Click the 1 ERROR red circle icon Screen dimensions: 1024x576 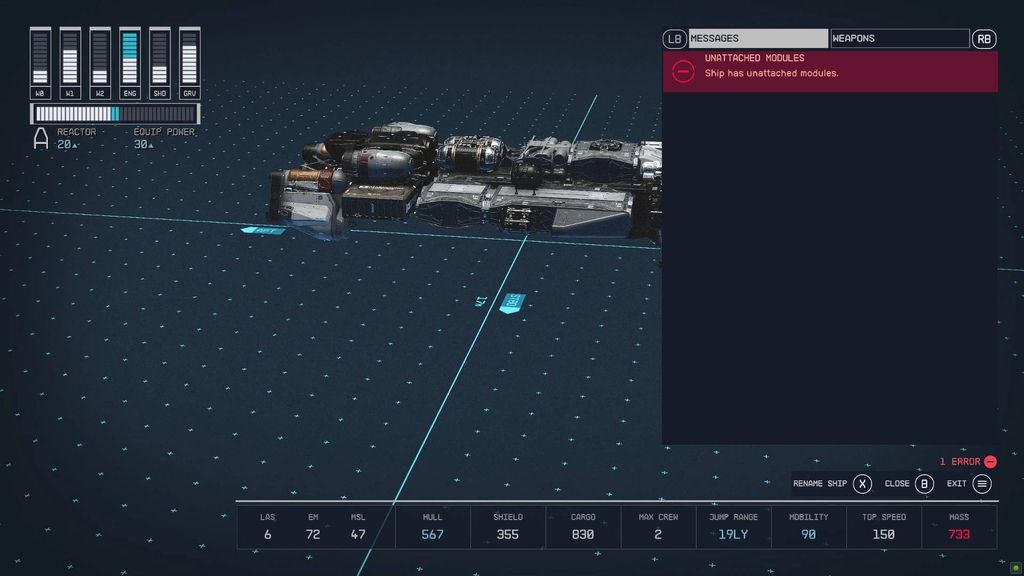(x=988, y=461)
